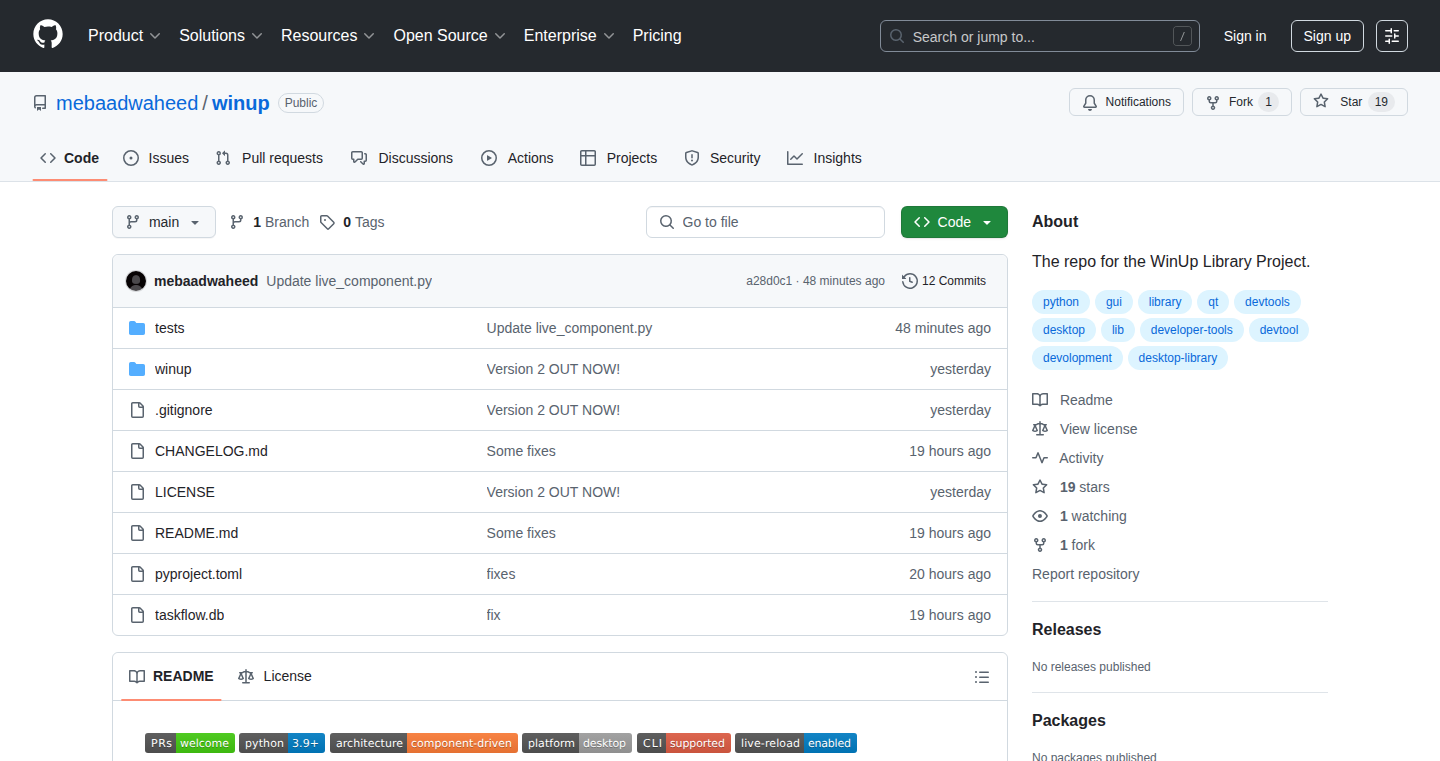The height and width of the screenshot is (761, 1440).
Task: Open commit hash a28d0c1
Action: click(769, 281)
